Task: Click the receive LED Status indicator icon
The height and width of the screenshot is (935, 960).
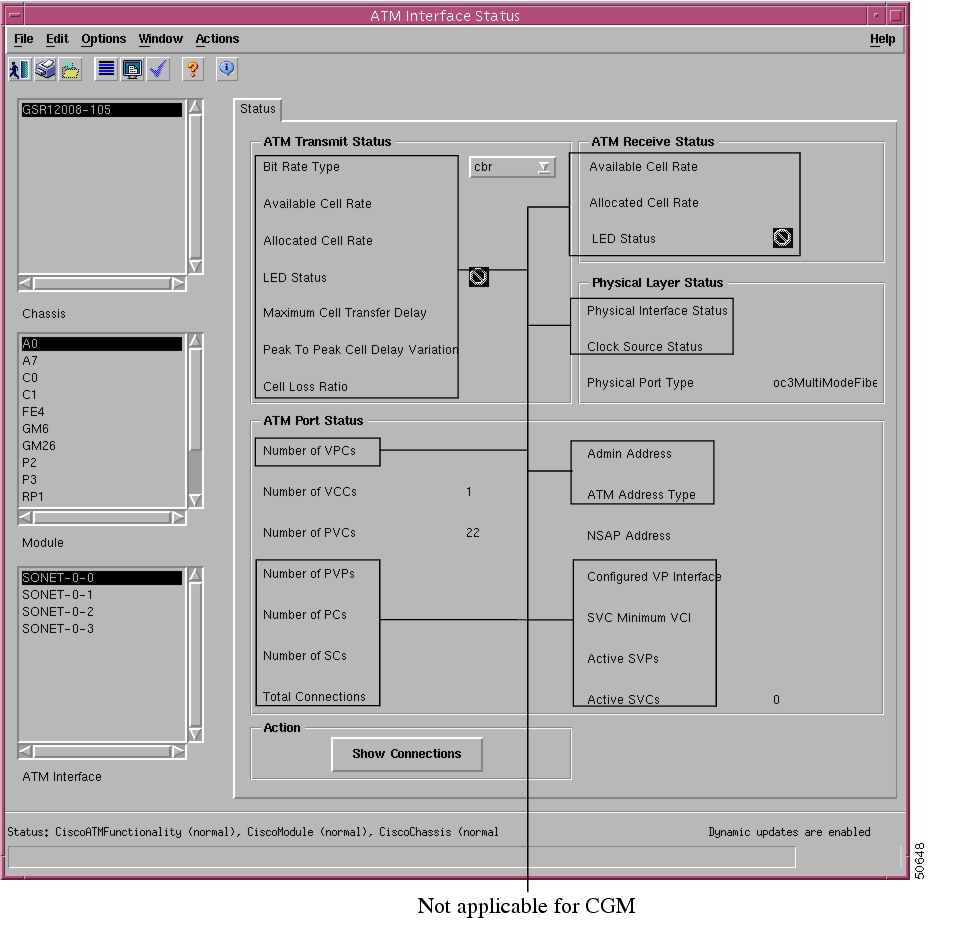Action: click(782, 238)
